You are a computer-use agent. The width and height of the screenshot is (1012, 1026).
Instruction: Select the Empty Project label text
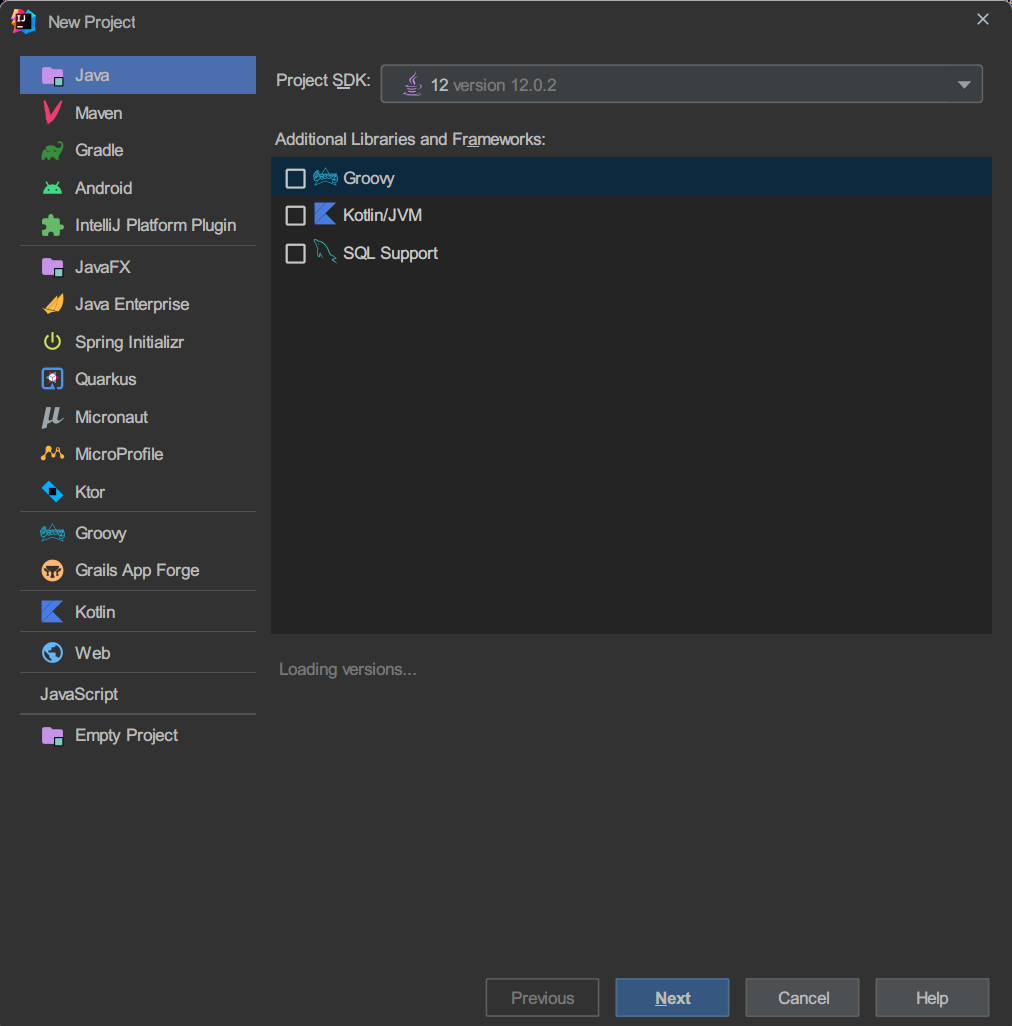coord(126,735)
